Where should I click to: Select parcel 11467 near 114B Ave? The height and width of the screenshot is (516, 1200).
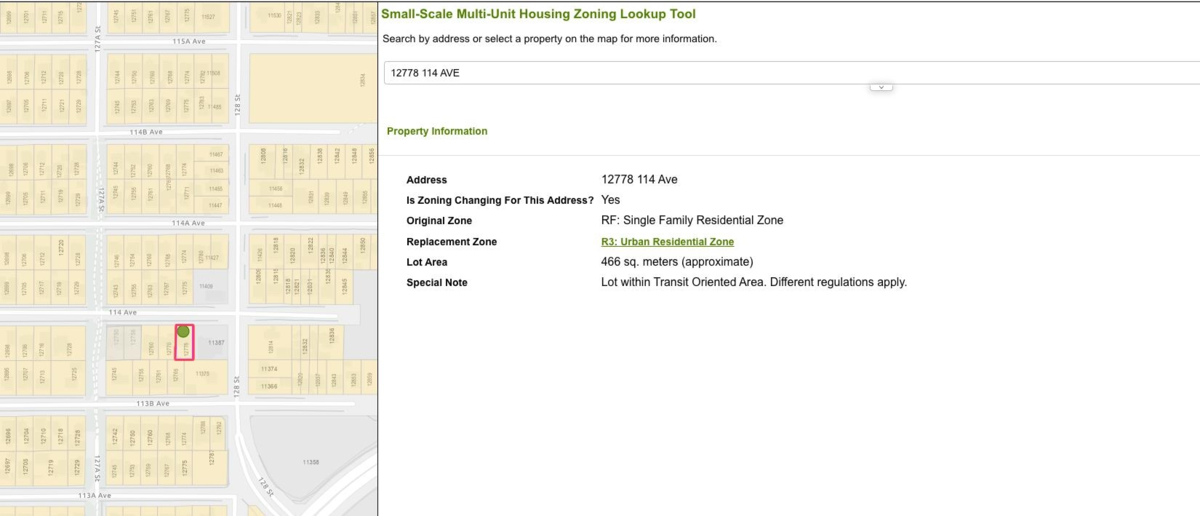[216, 154]
